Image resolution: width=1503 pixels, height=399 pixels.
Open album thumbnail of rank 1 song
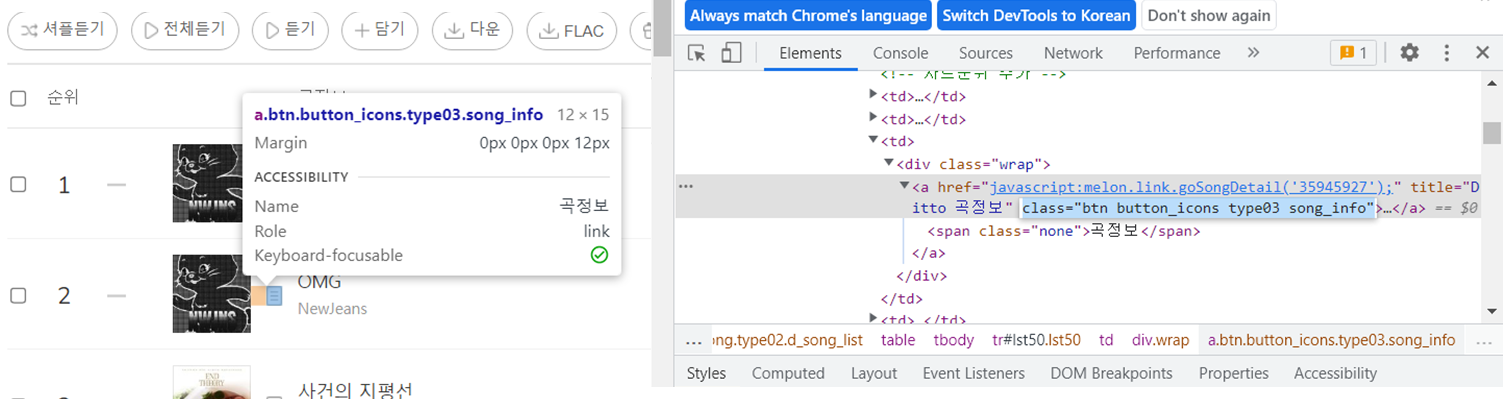pyautogui.click(x=207, y=184)
